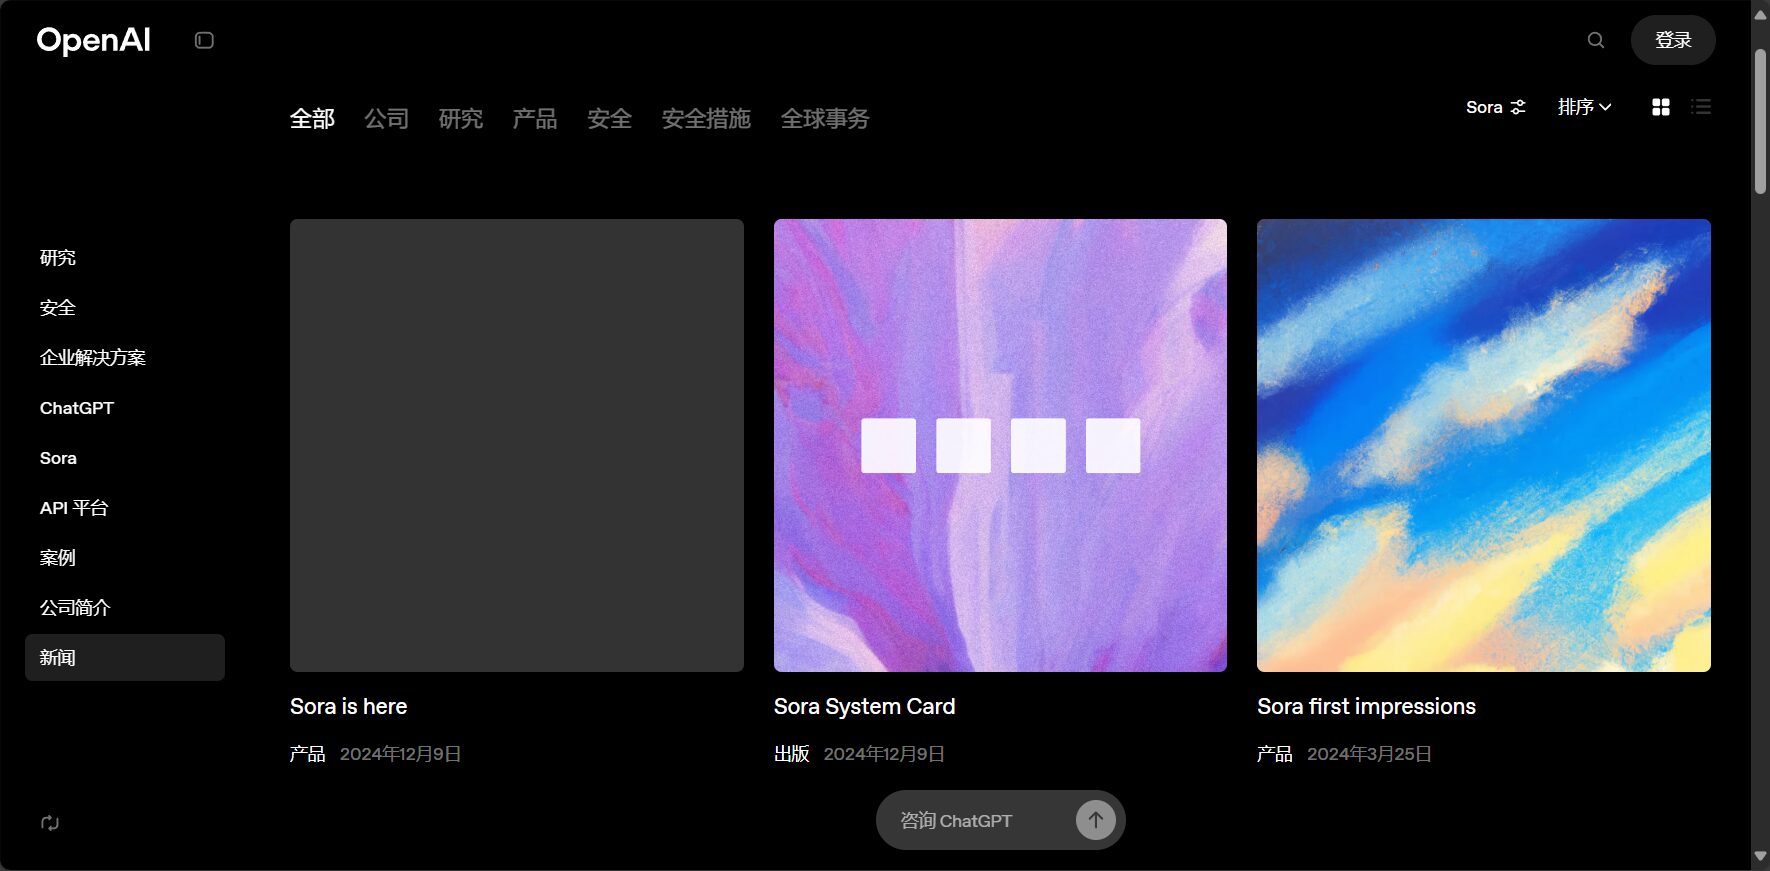
Task: Click the Sora is here title
Action: coord(349,706)
